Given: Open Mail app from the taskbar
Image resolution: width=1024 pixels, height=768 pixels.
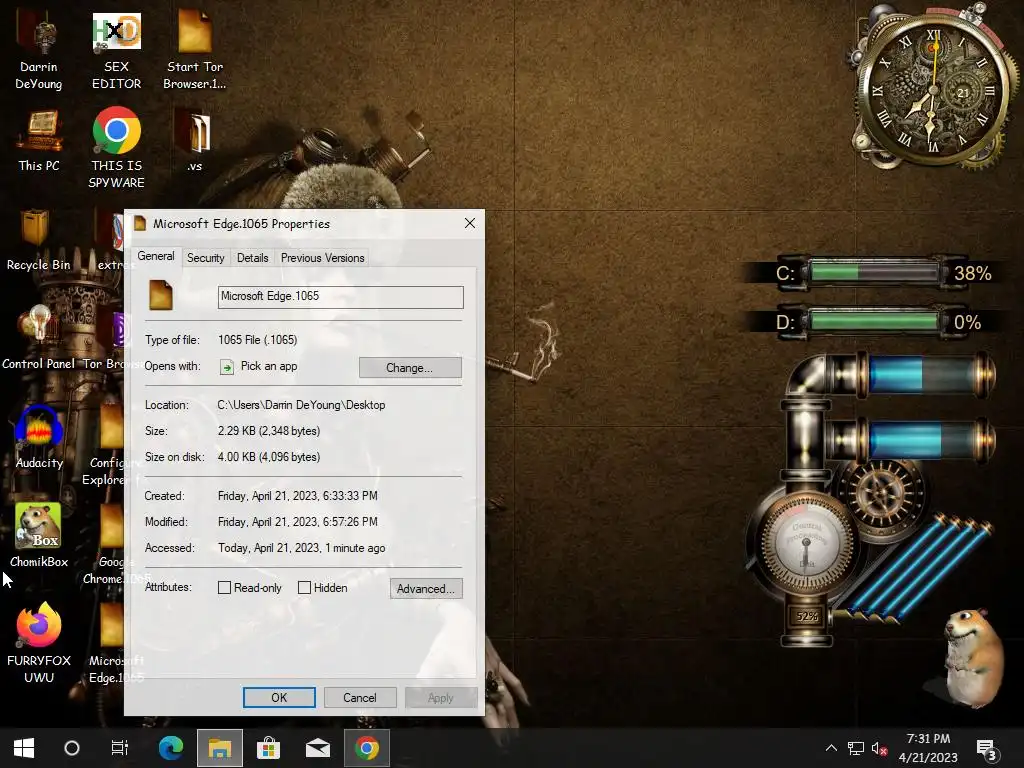Looking at the screenshot, I should point(318,748).
